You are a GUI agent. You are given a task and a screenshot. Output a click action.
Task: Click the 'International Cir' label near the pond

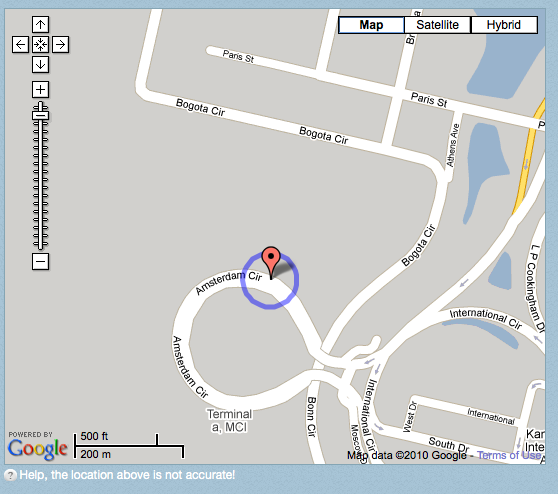[x=485, y=318]
